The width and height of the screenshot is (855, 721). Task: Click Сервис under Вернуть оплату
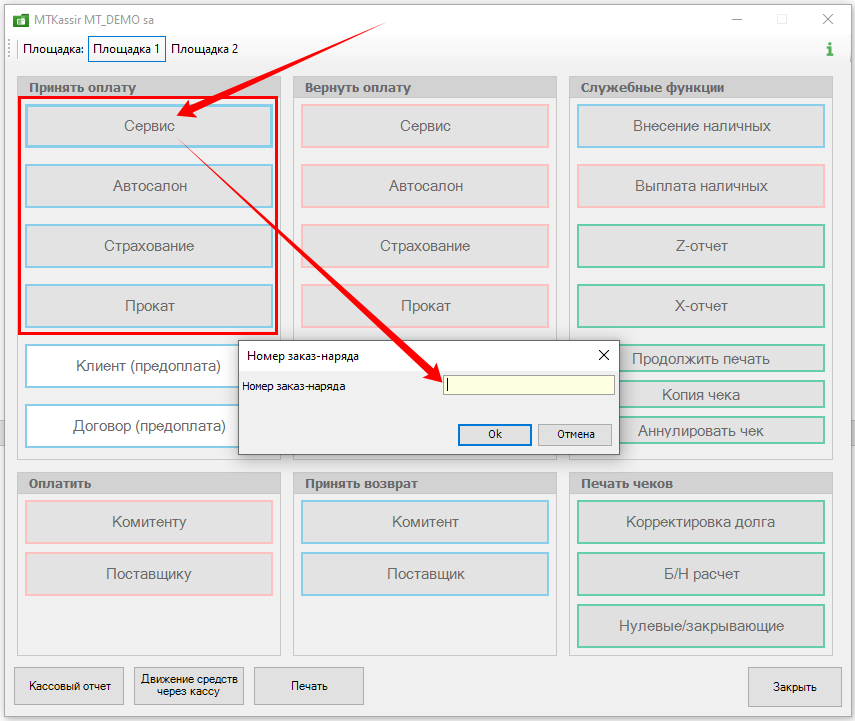[x=425, y=126]
